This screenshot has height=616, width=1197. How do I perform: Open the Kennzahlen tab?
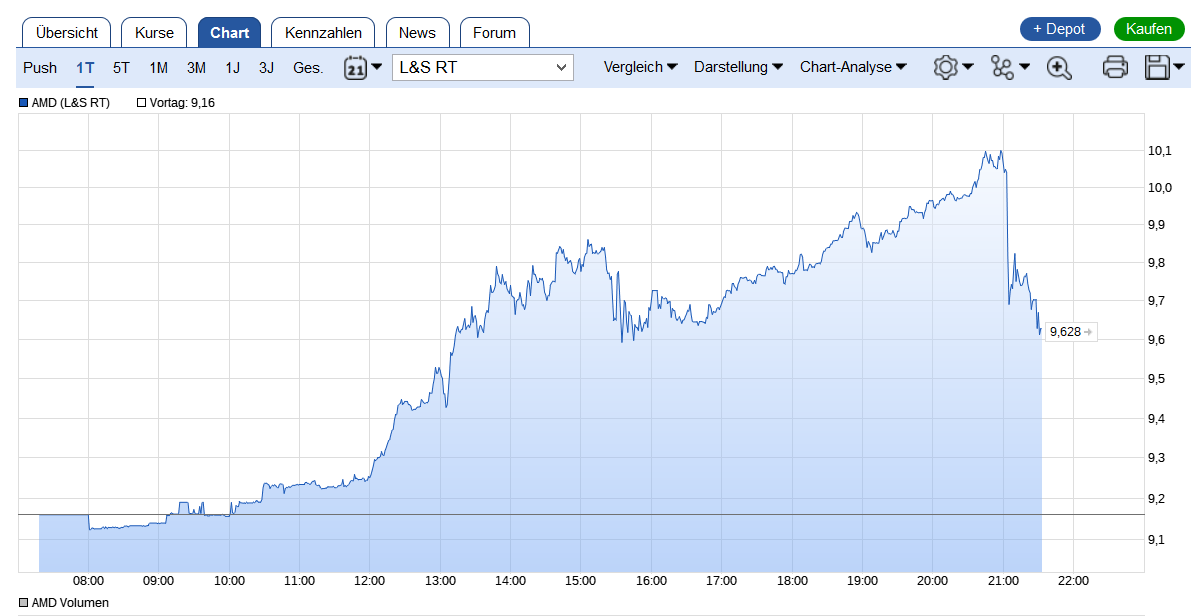(323, 33)
